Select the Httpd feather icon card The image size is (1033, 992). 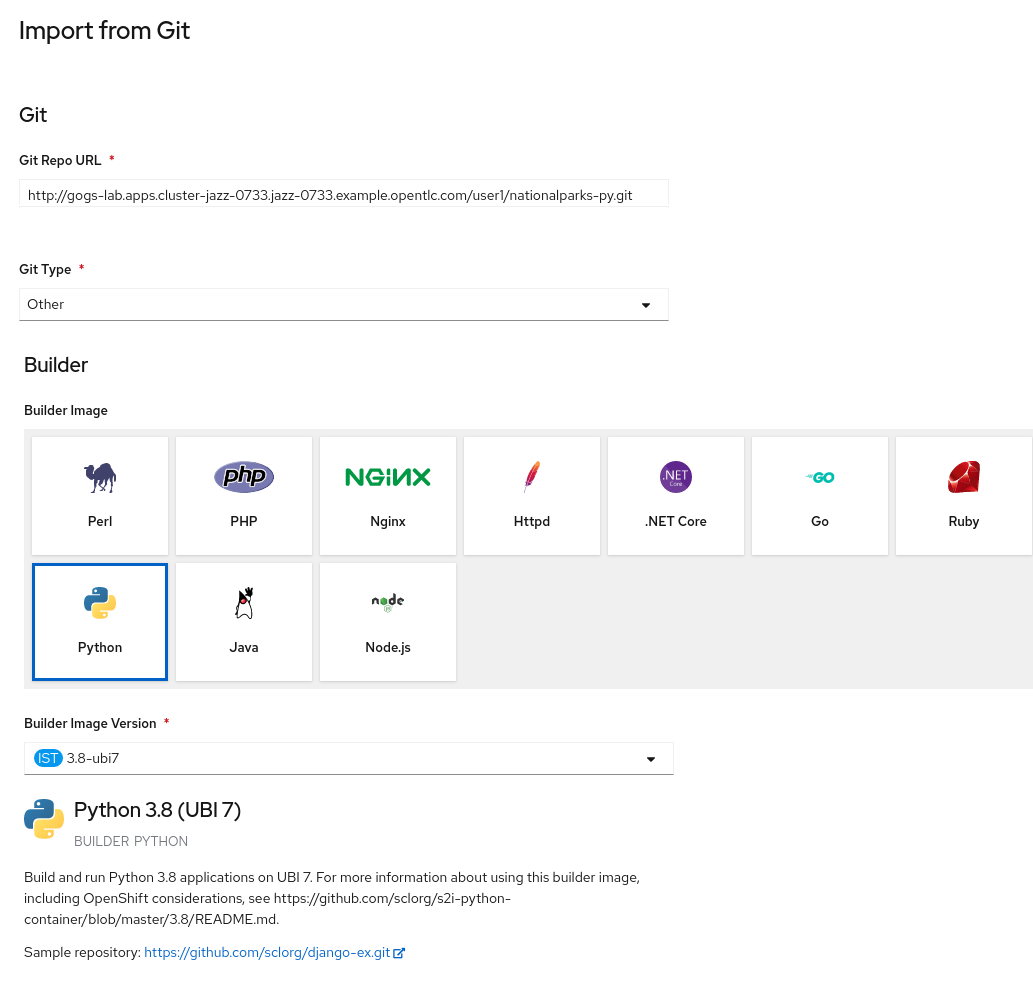click(532, 496)
